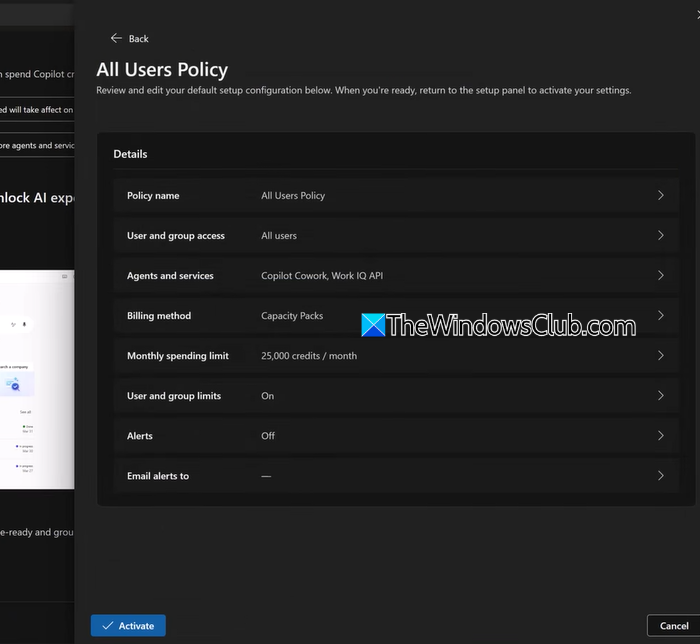The height and width of the screenshot is (644, 700).
Task: Click the Activate checkmark icon
Action: pyautogui.click(x=108, y=626)
